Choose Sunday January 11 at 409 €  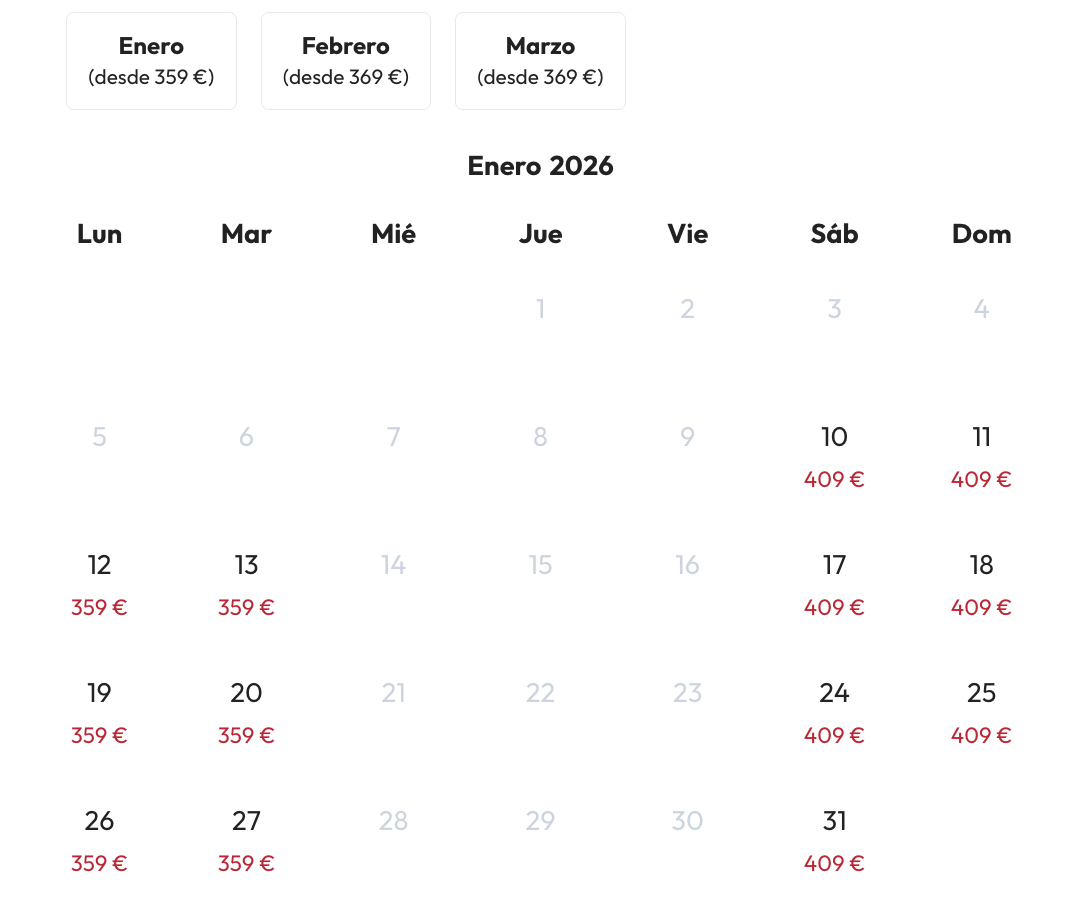[x=981, y=455]
